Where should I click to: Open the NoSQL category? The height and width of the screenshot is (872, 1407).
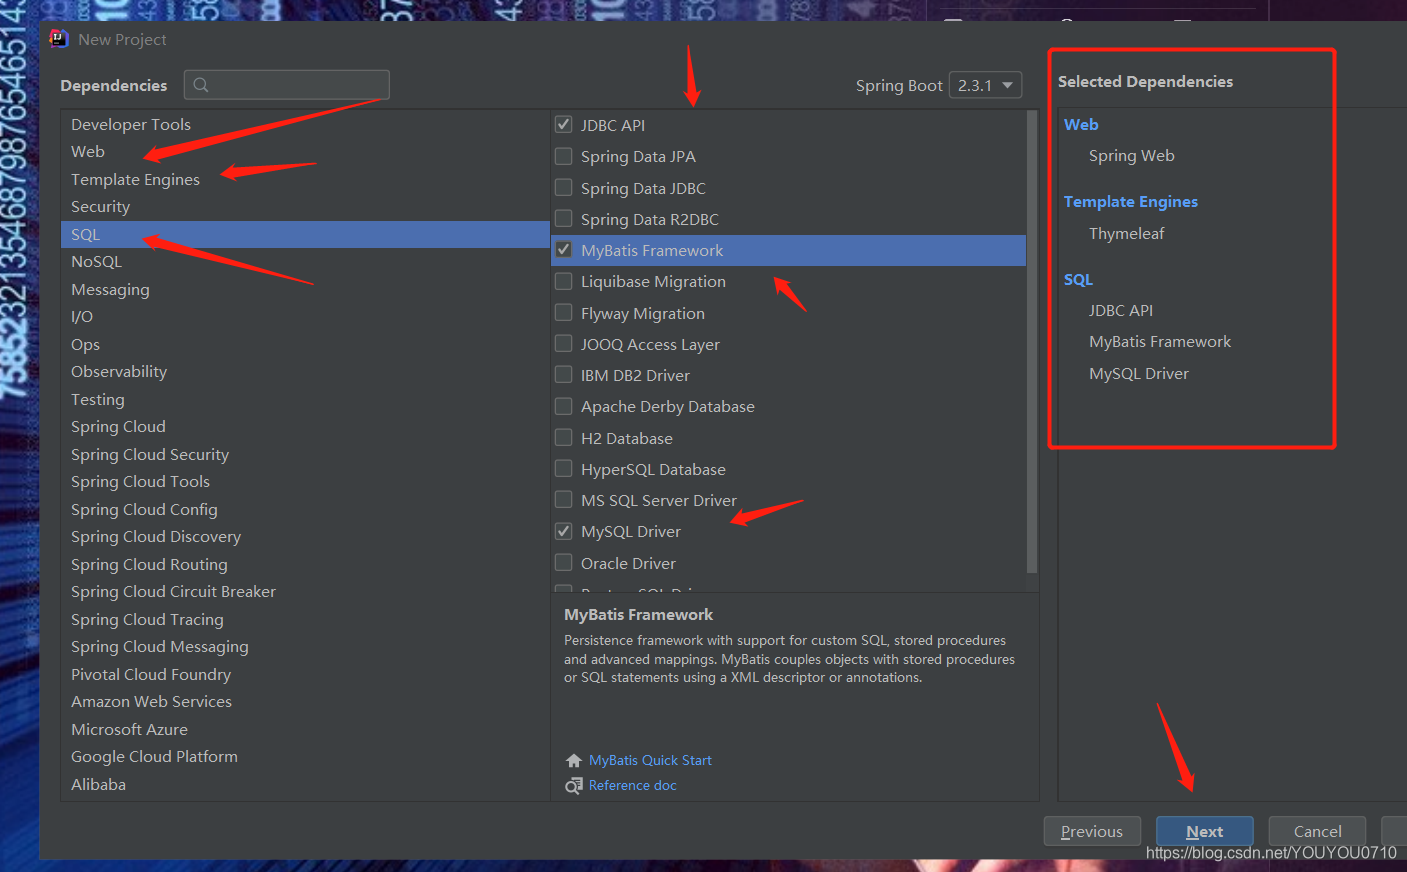tap(305, 262)
